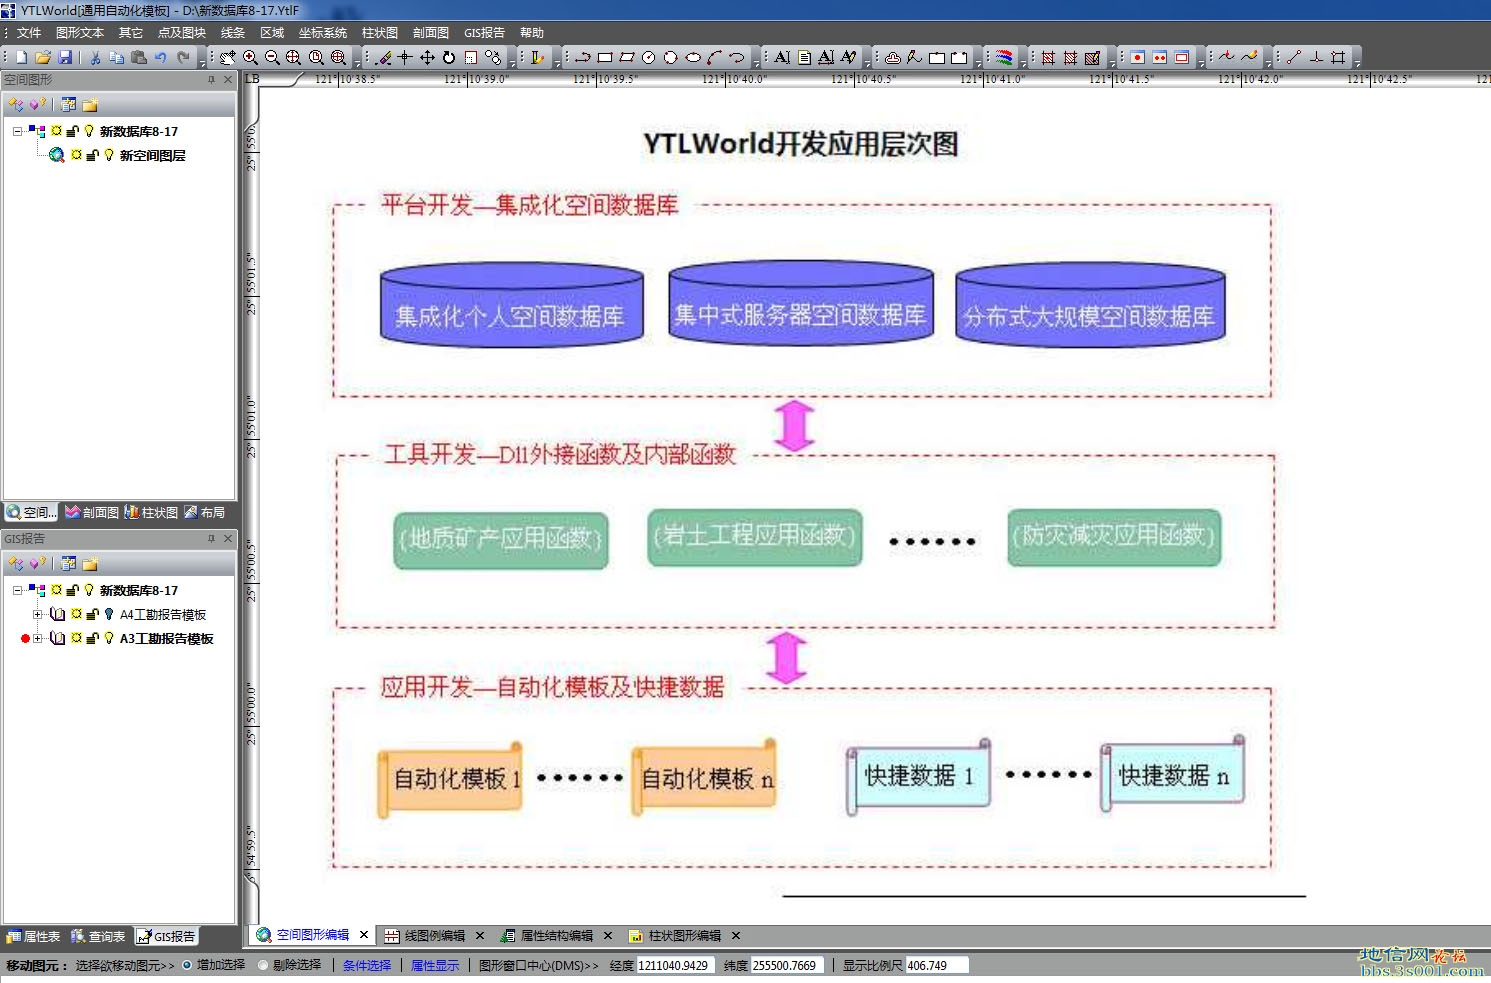Open the GIS报告 menu
Viewport: 1491px width, 983px height.
tap(484, 33)
